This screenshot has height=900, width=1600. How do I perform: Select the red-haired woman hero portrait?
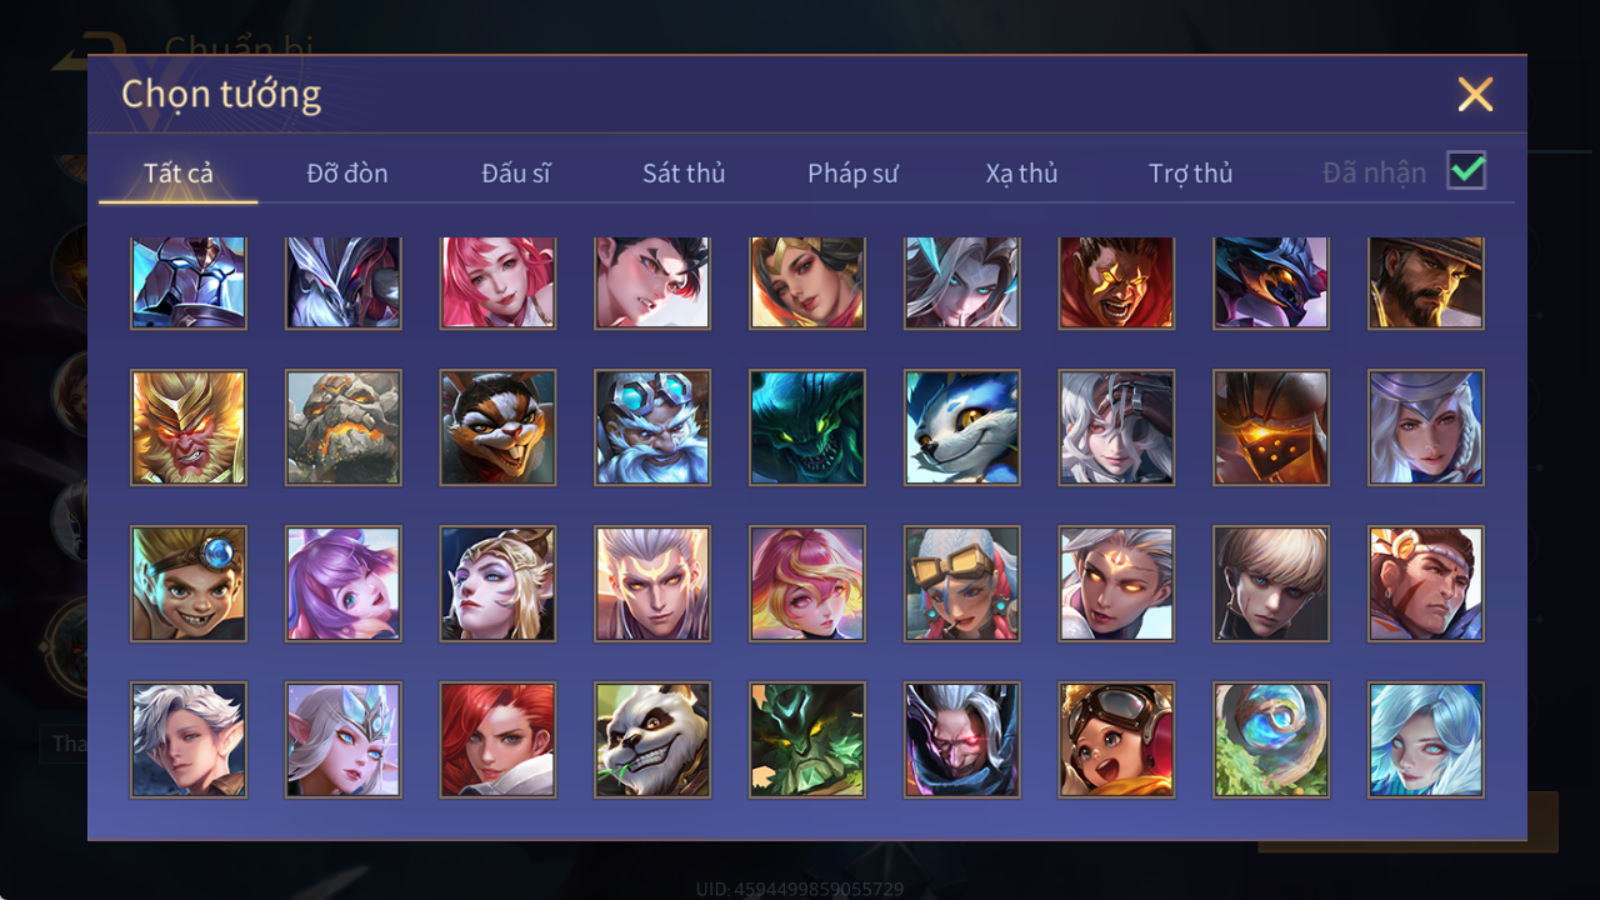coord(498,740)
